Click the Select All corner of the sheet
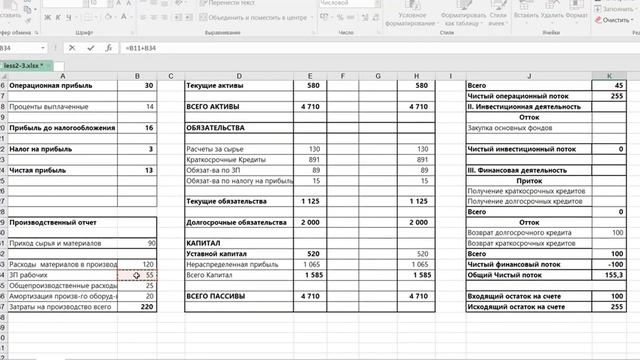 tap(4, 76)
